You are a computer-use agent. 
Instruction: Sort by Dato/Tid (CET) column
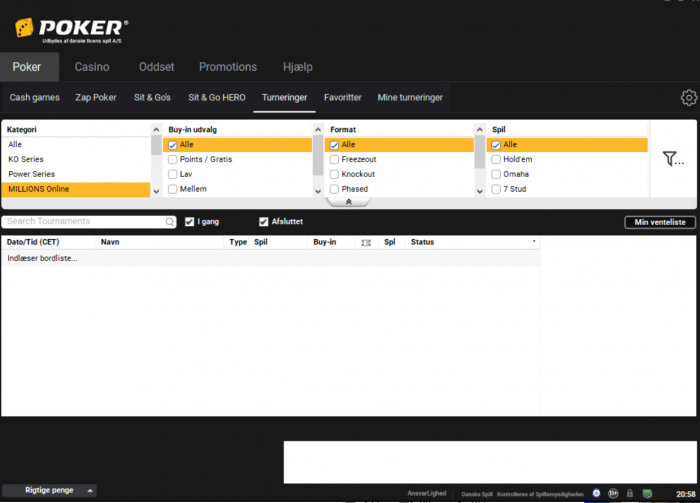33,242
